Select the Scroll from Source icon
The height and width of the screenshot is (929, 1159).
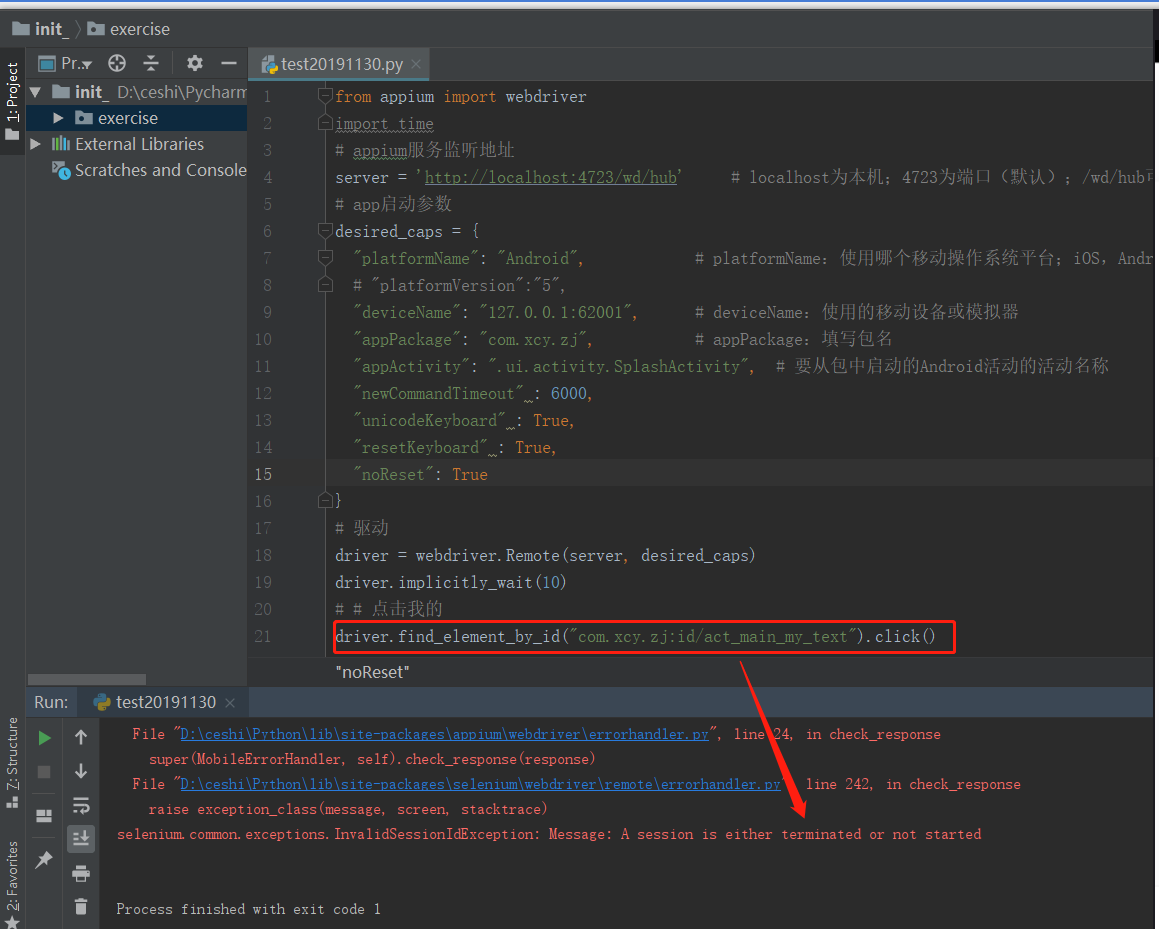tap(117, 62)
